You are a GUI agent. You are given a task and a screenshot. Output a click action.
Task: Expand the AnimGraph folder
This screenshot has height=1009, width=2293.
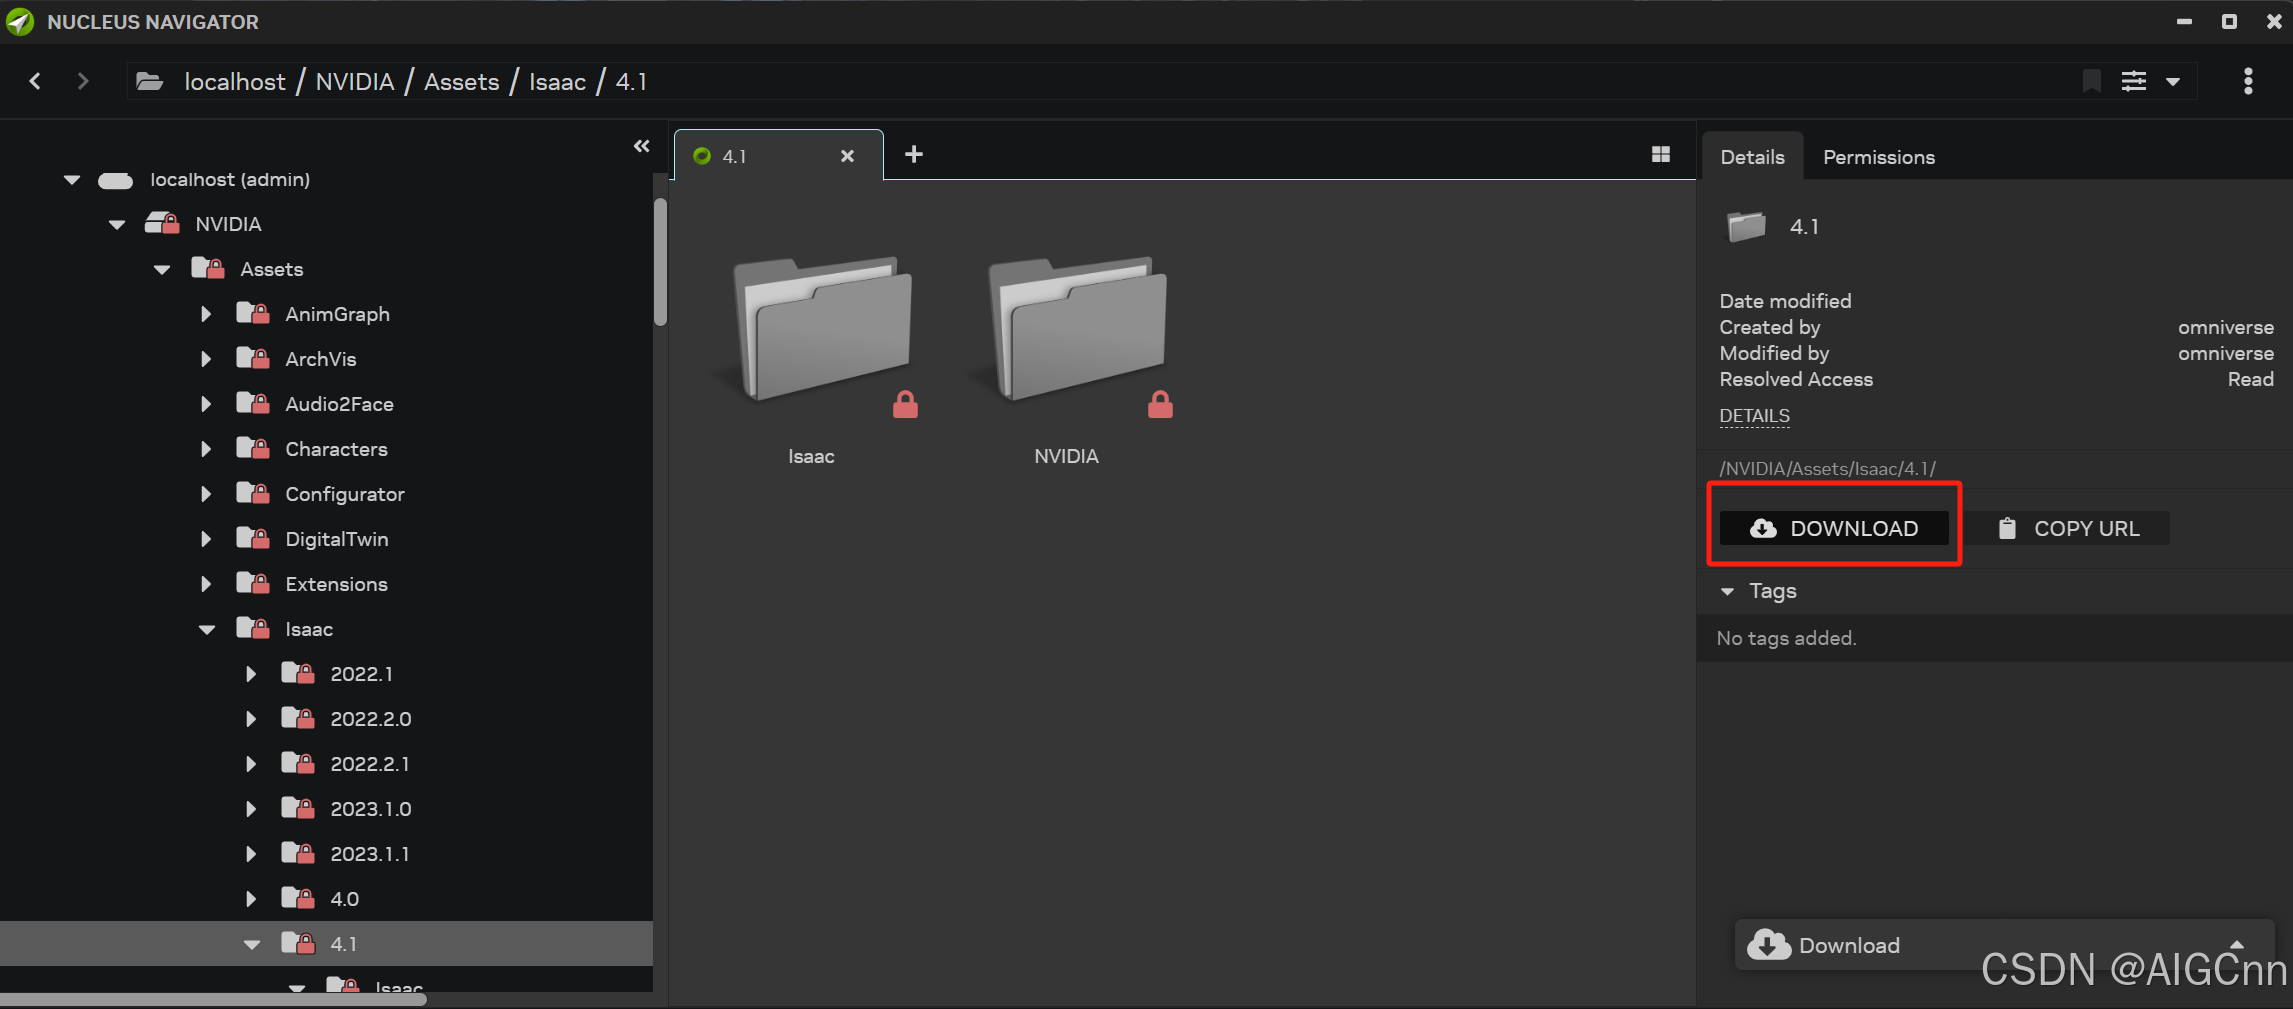coord(206,314)
